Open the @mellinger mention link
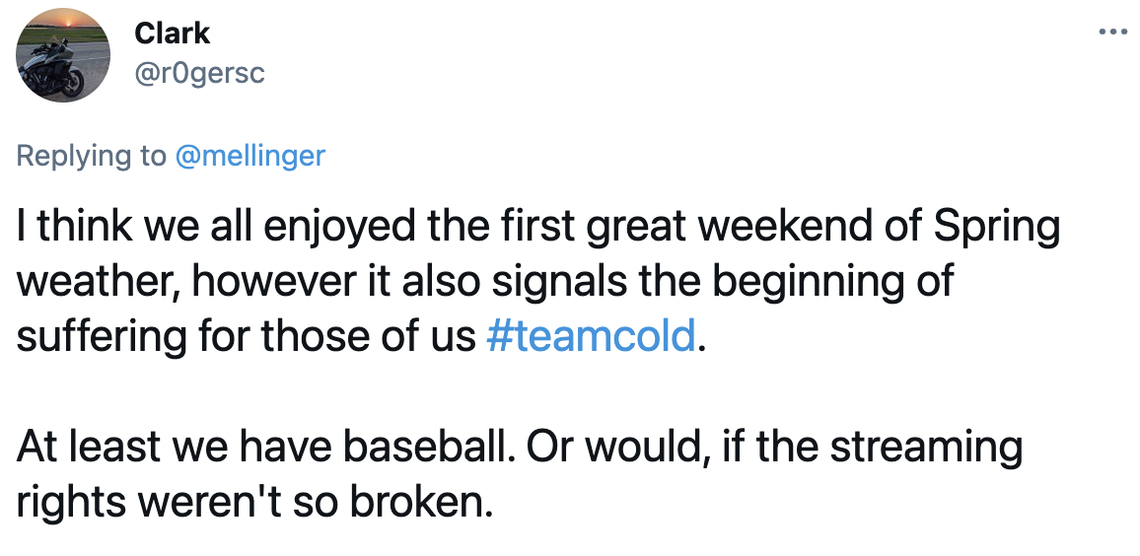1140x556 pixels. pos(250,156)
